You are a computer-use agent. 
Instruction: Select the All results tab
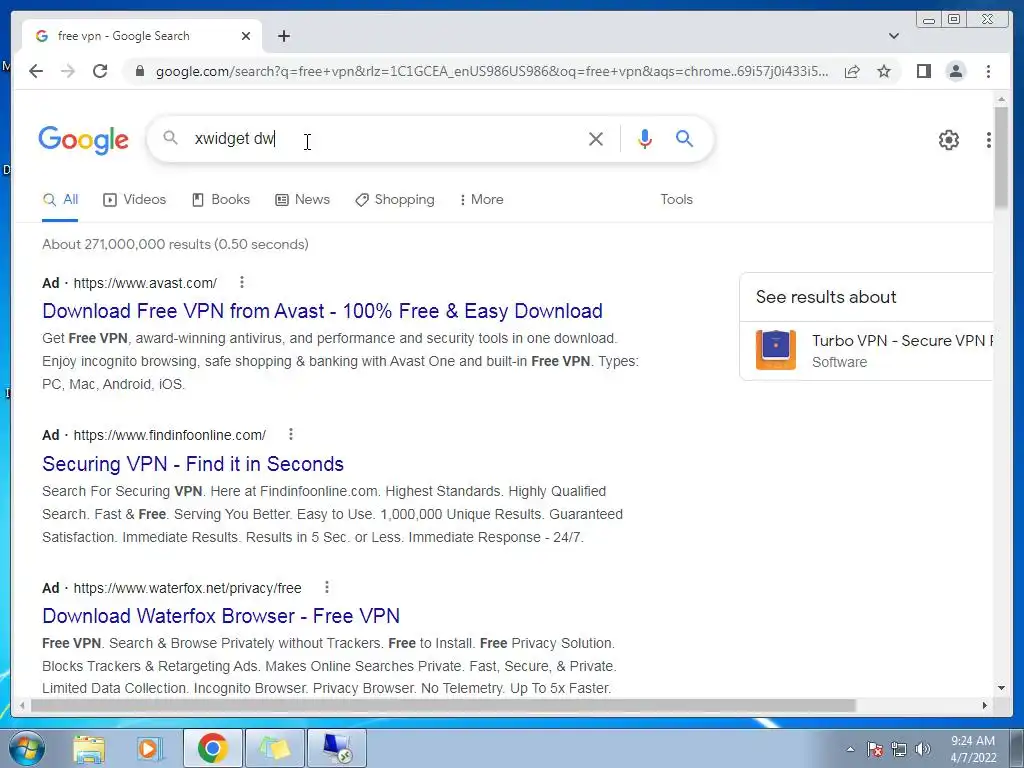[60, 199]
